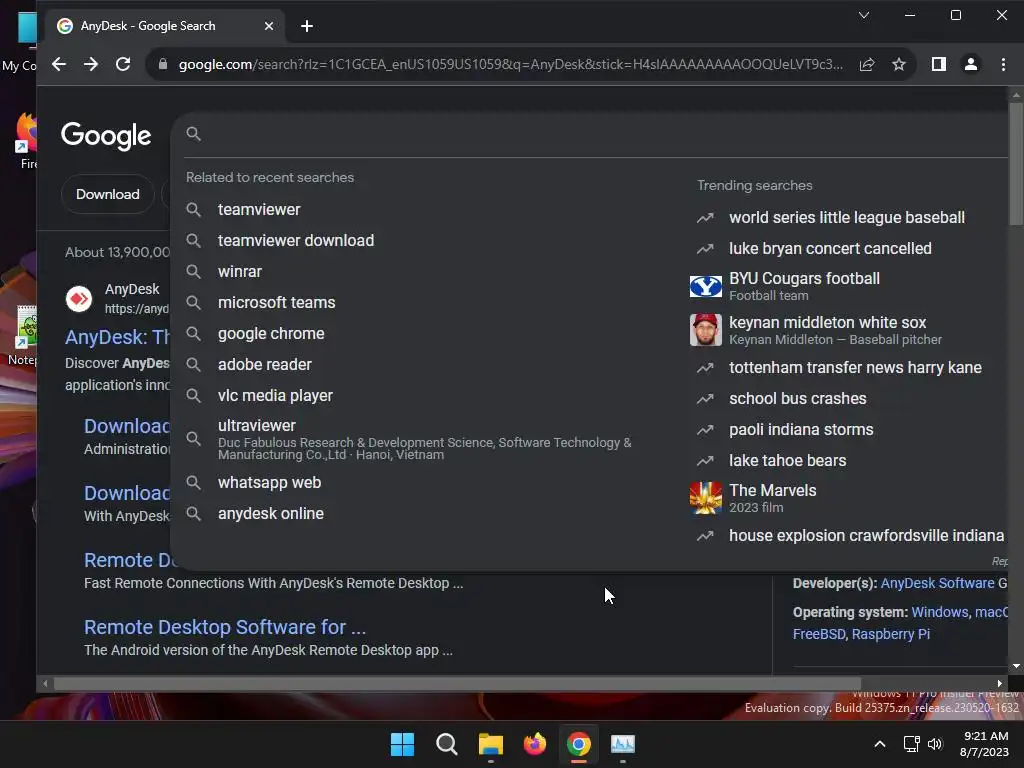
Task: Click Keynan Middleton photo thumbnail
Action: (x=706, y=330)
